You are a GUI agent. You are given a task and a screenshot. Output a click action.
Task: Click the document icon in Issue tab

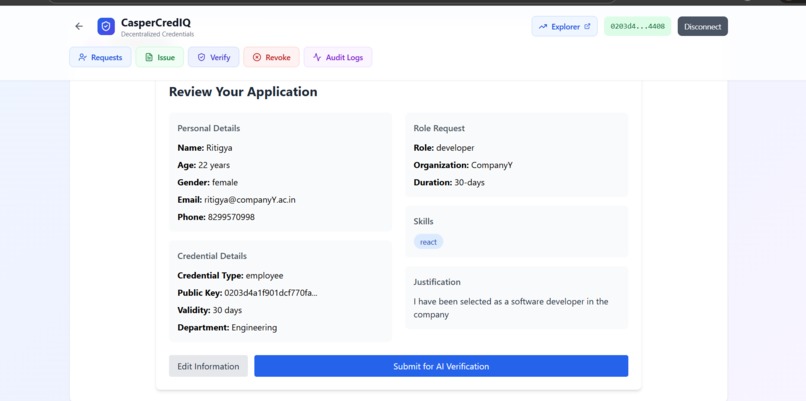149,57
